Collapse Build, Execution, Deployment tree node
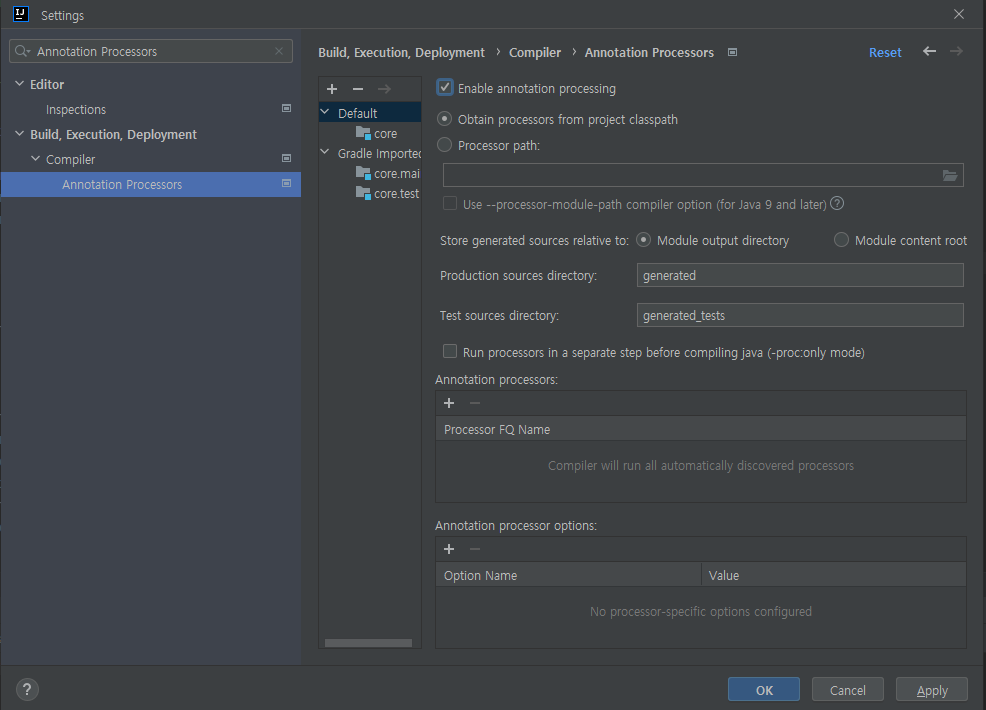The width and height of the screenshot is (986, 710). tap(19, 133)
